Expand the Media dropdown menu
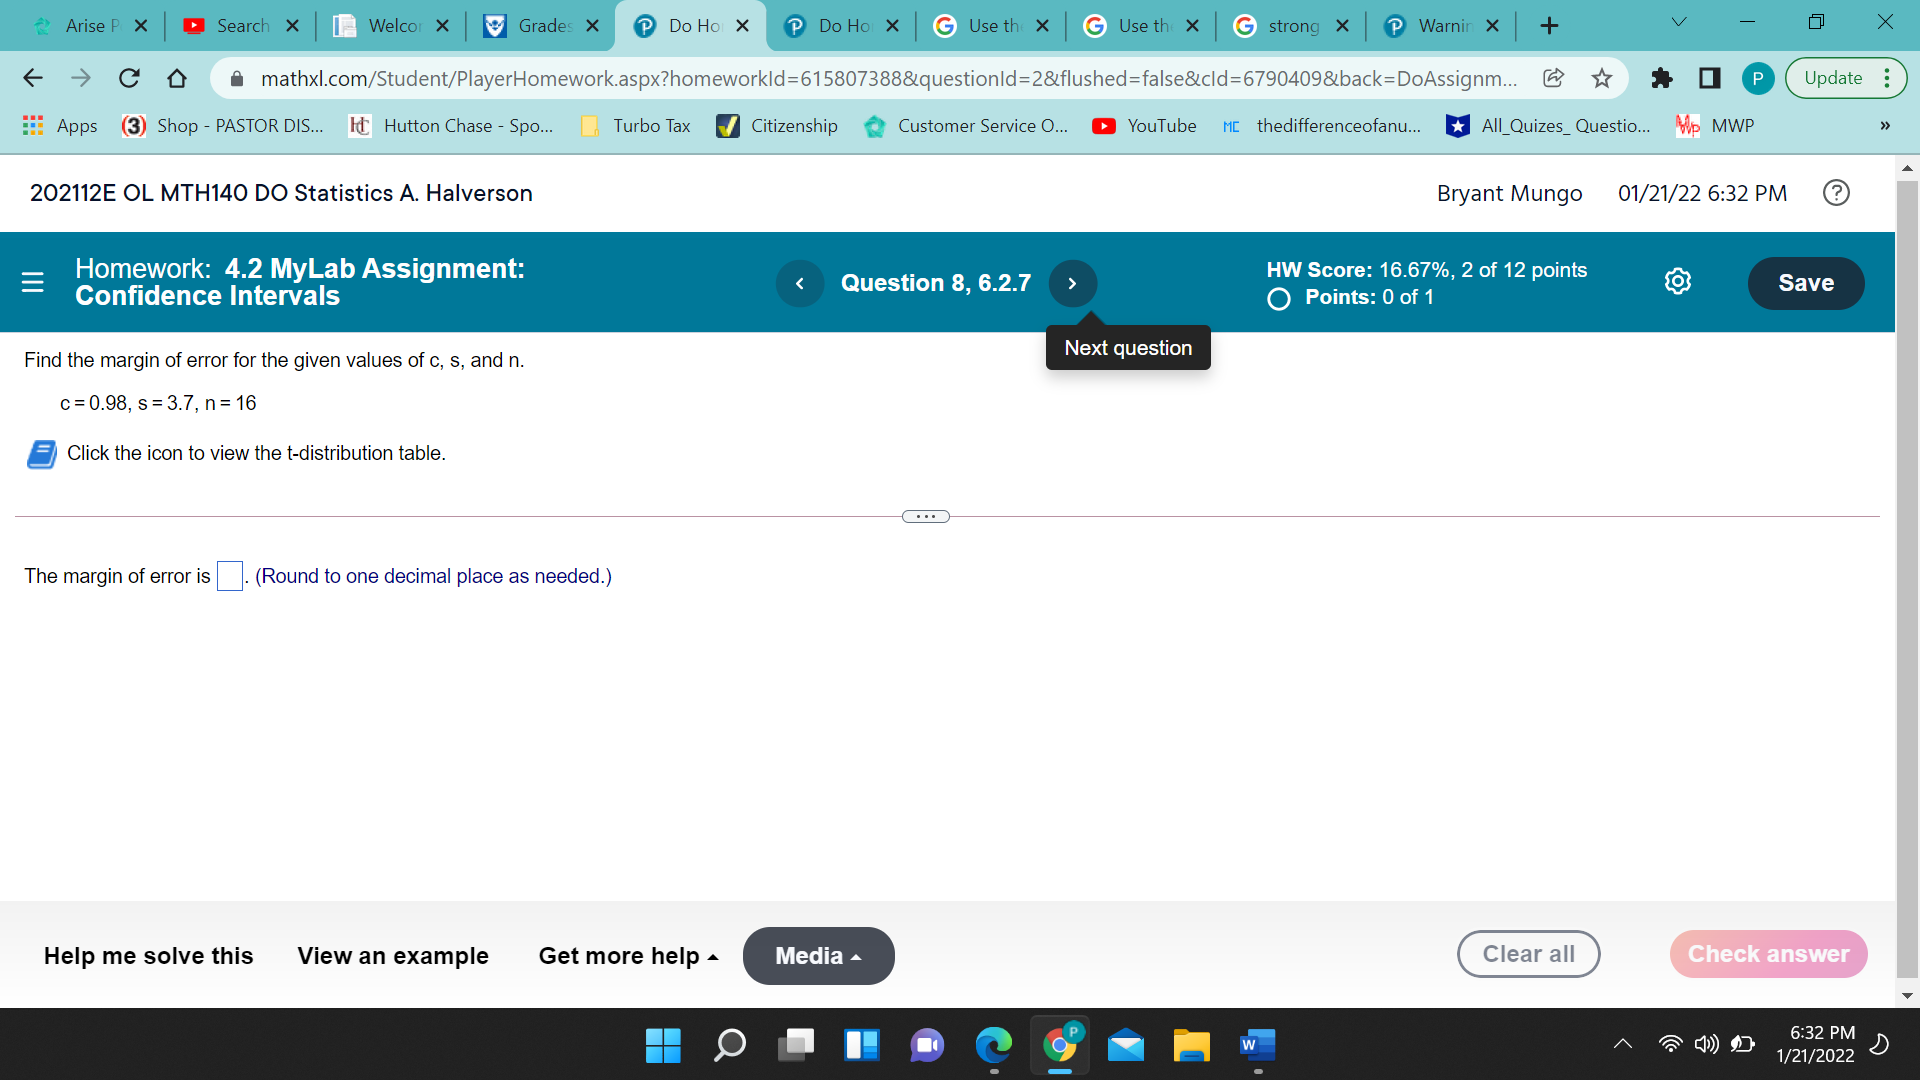The image size is (1920, 1080). pos(818,955)
